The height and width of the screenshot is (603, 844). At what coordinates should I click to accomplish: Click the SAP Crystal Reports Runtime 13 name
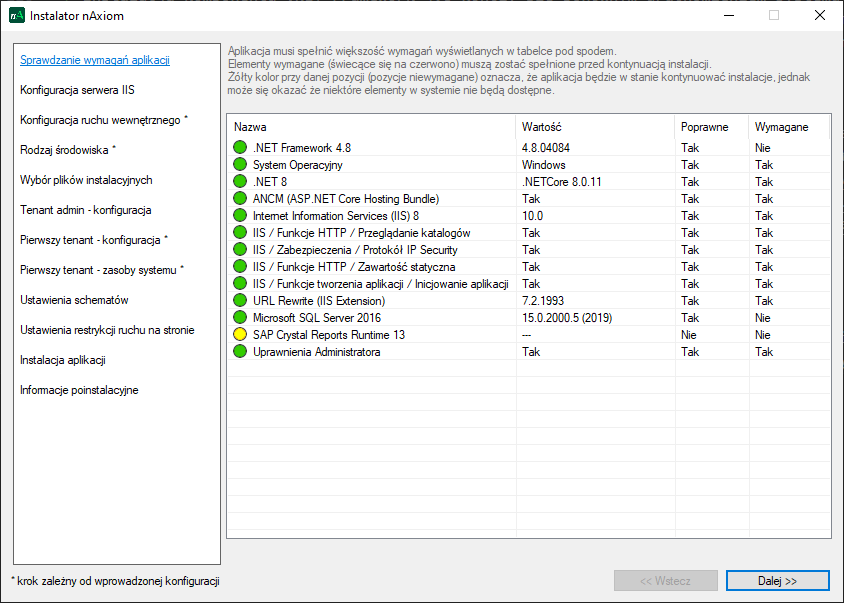[x=329, y=335]
